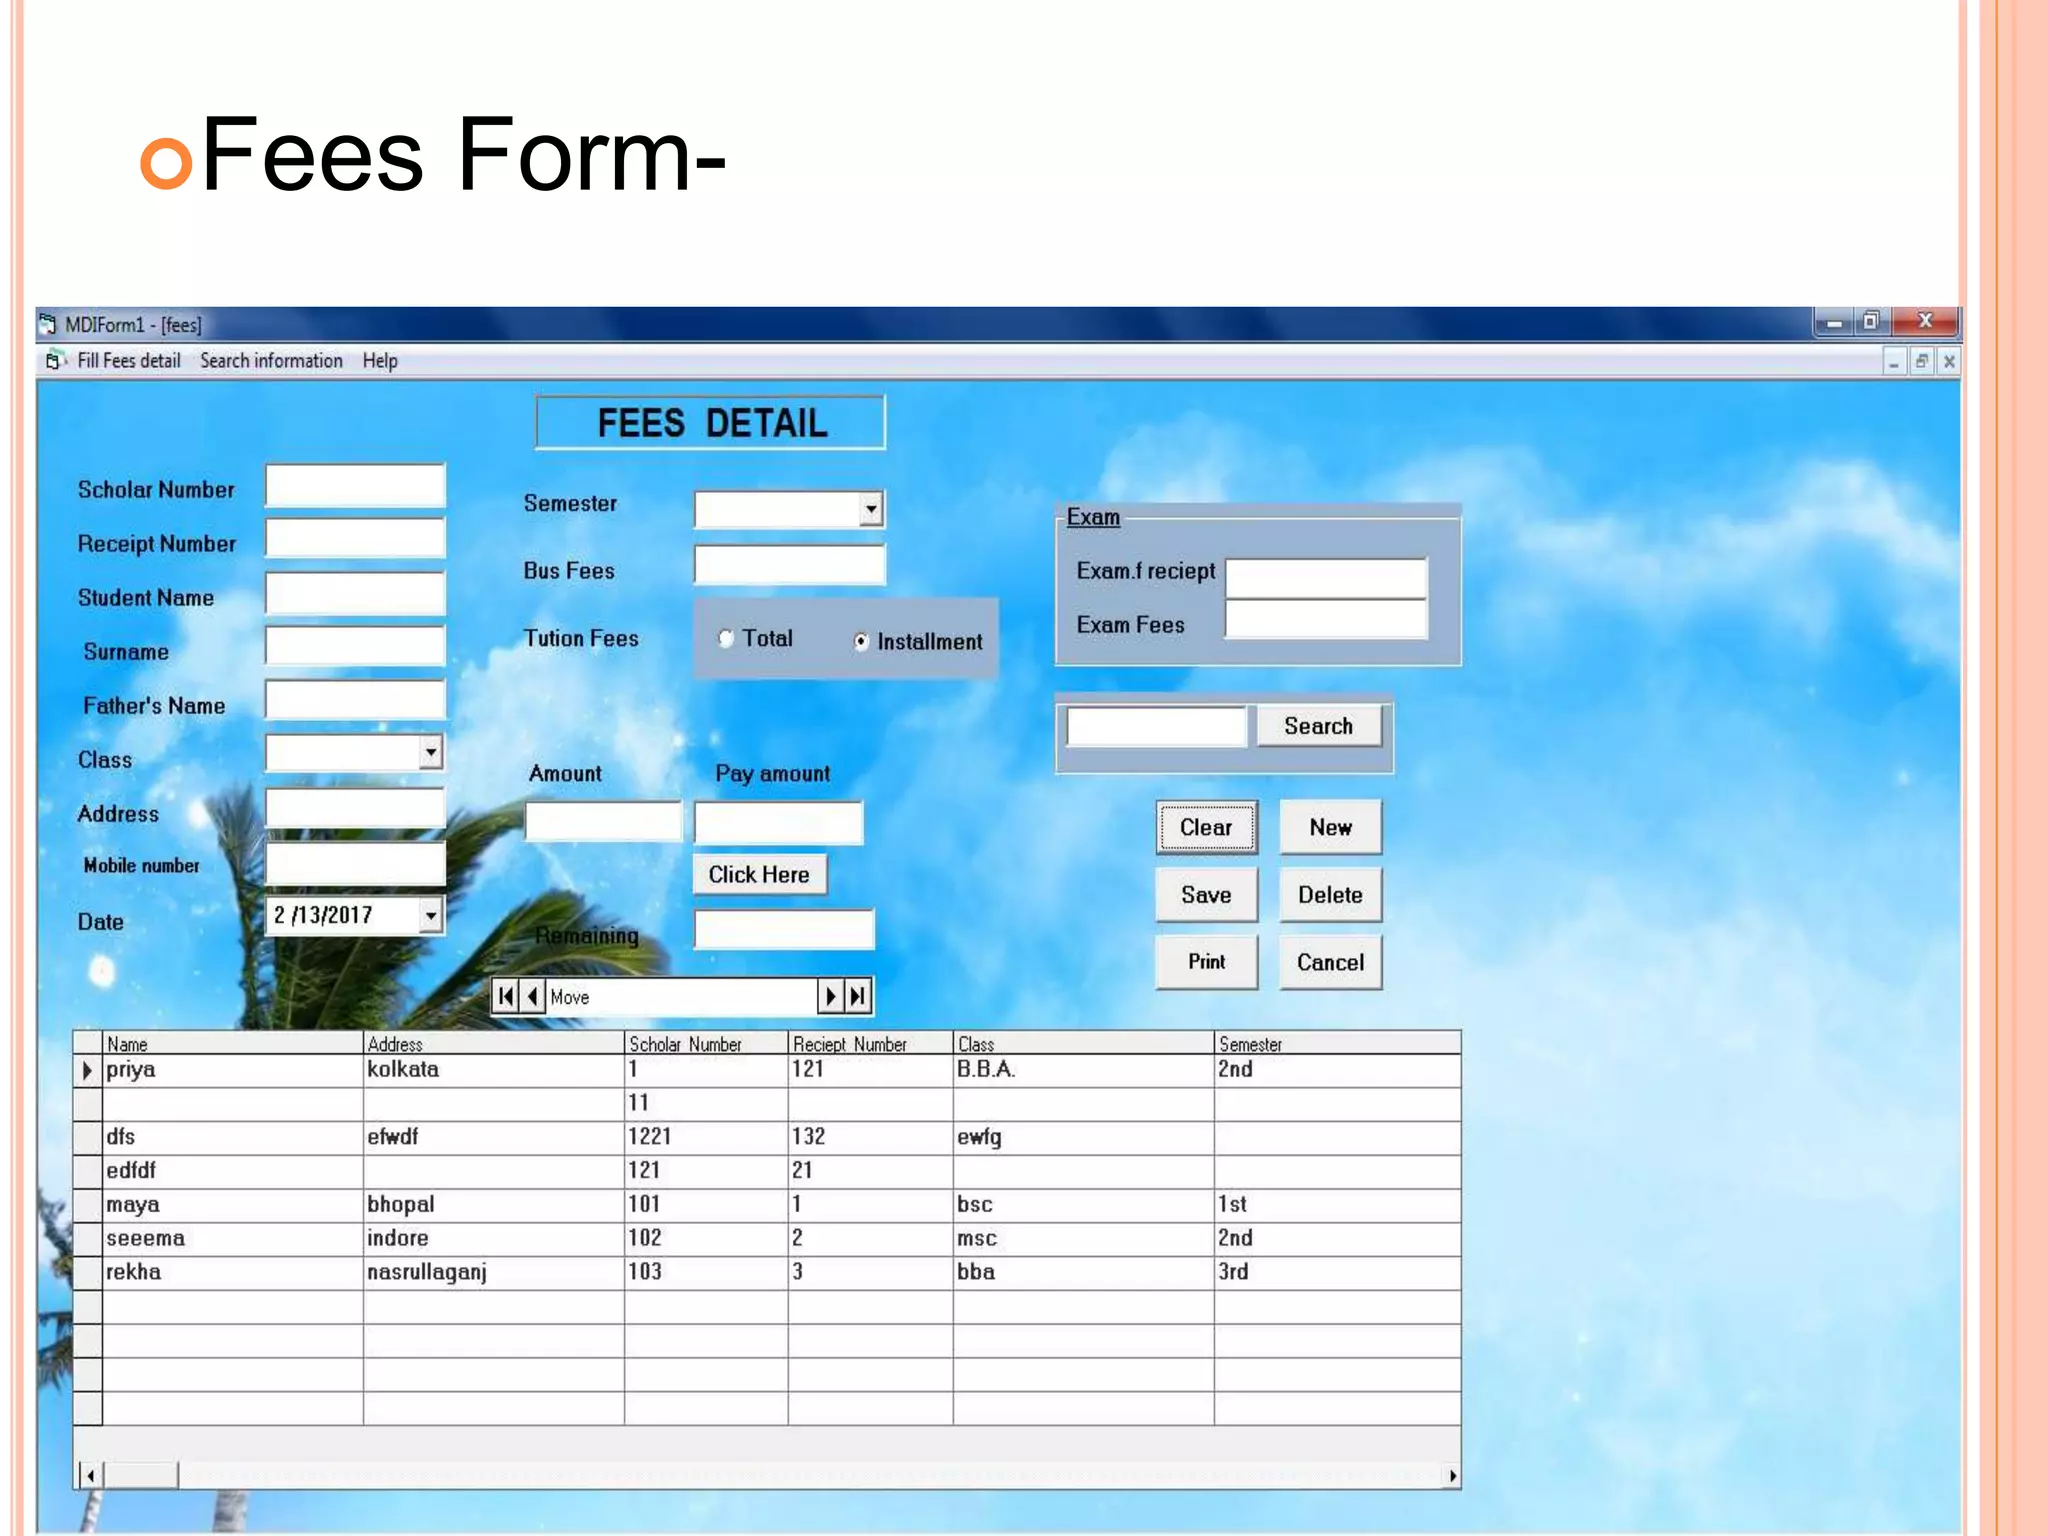Click the Scholar_Number column header

point(706,1043)
